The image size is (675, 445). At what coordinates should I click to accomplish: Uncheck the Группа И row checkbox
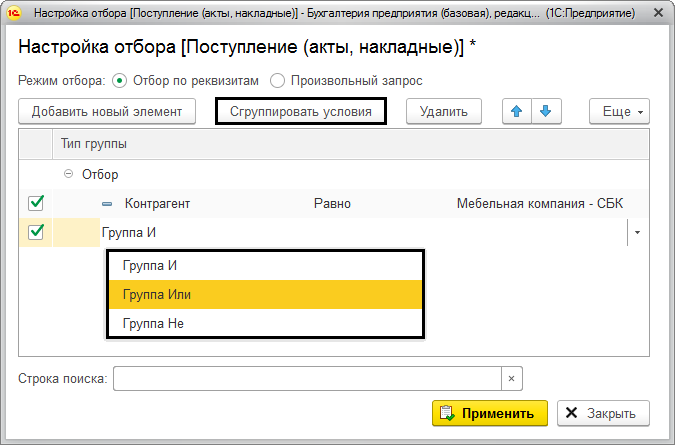click(36, 232)
